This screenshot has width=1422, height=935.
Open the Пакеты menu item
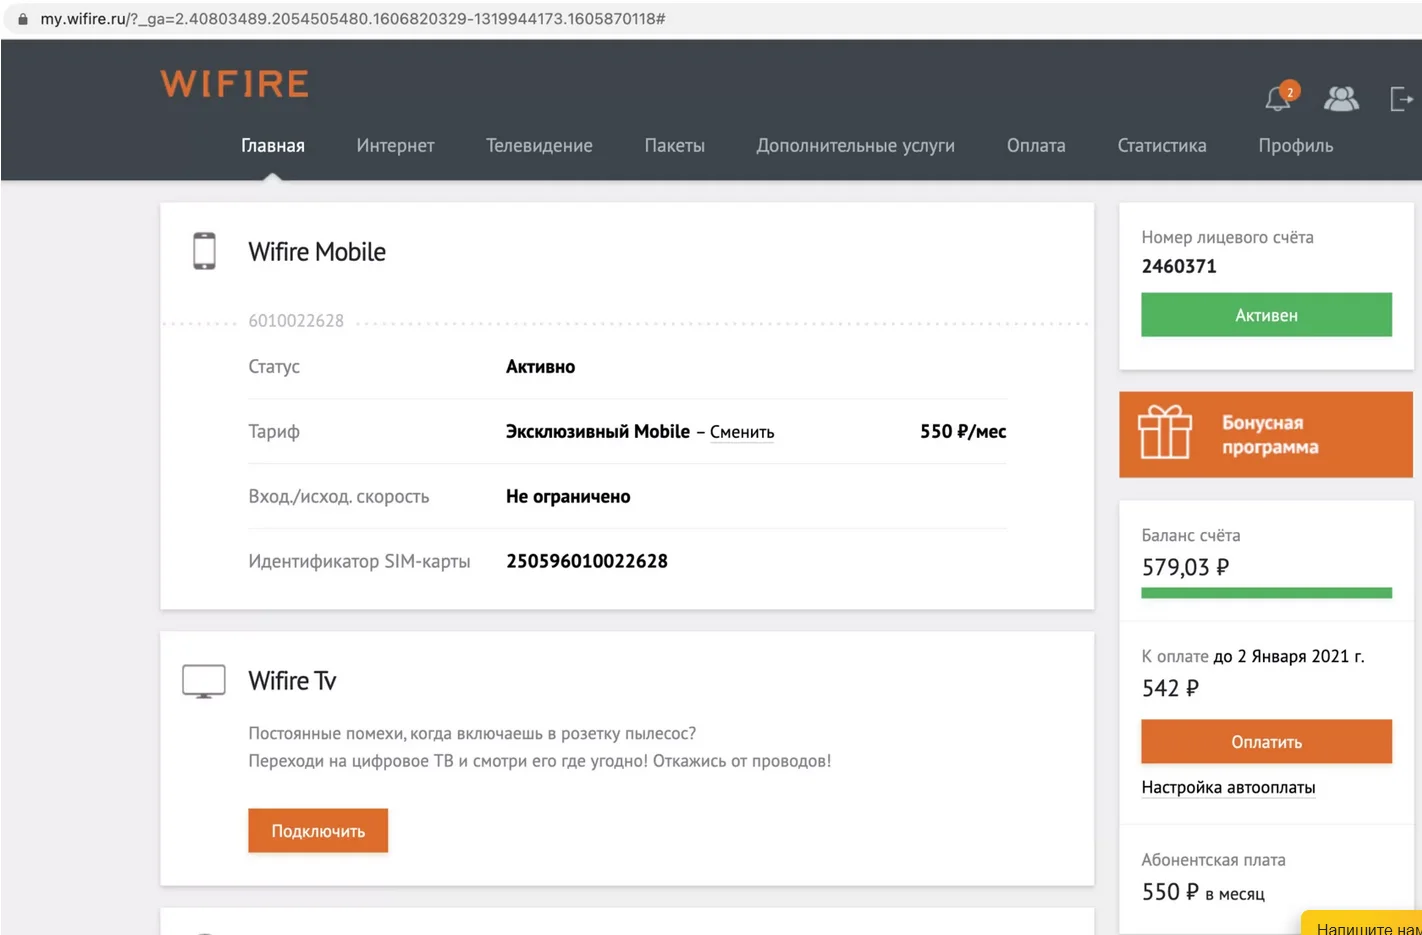click(674, 145)
